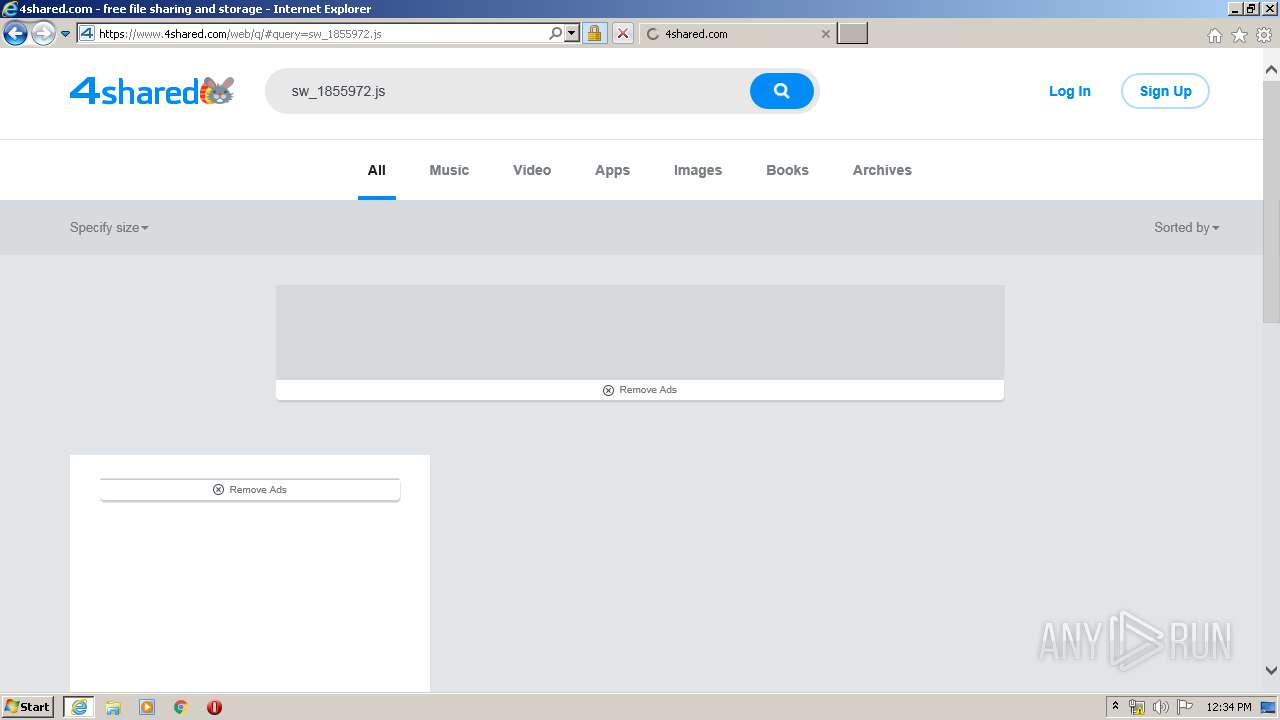Click Remove Ads under the top banner
The width and height of the screenshot is (1280, 720).
[640, 390]
